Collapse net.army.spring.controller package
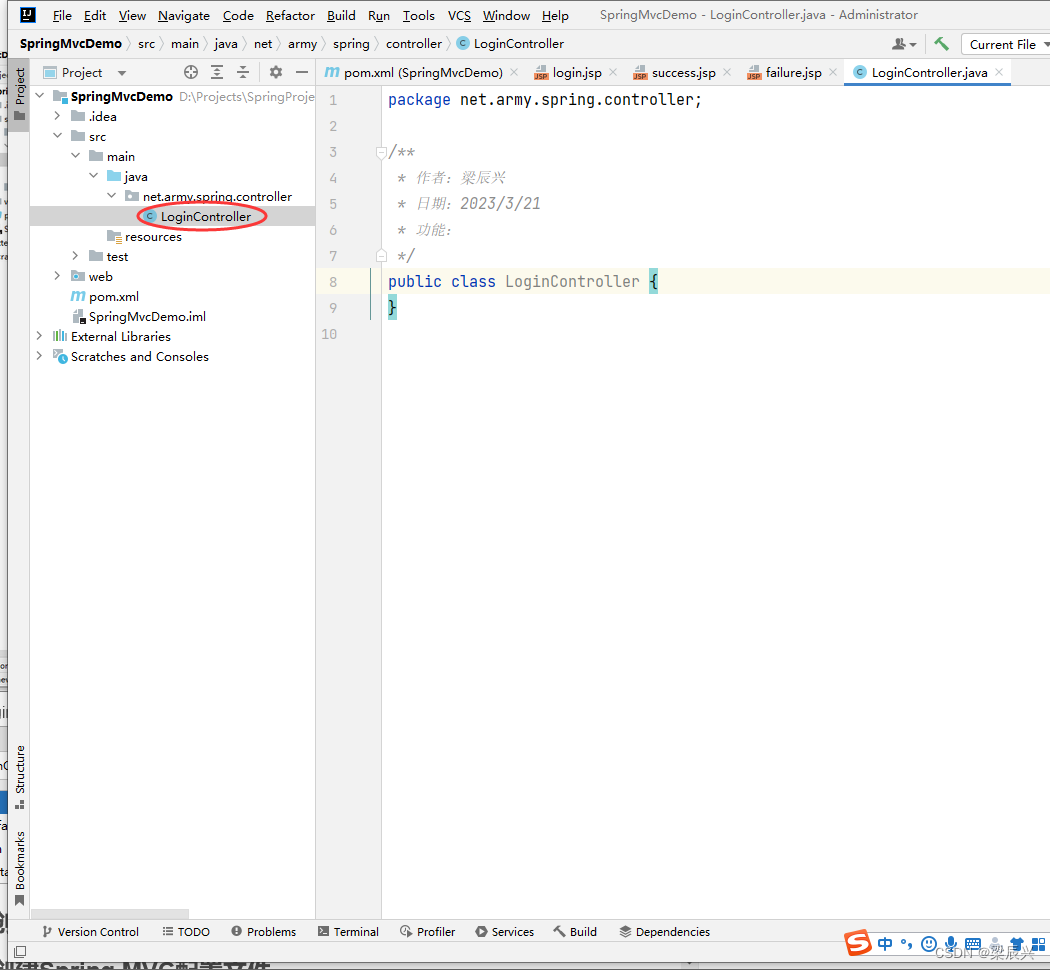 (112, 196)
